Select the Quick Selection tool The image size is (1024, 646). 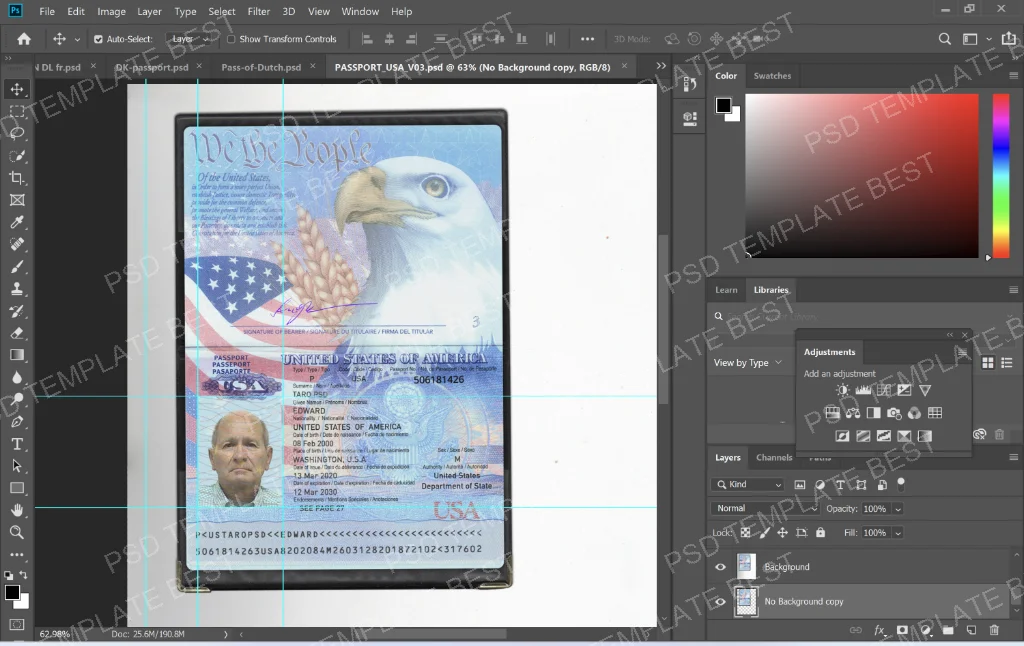coord(17,155)
